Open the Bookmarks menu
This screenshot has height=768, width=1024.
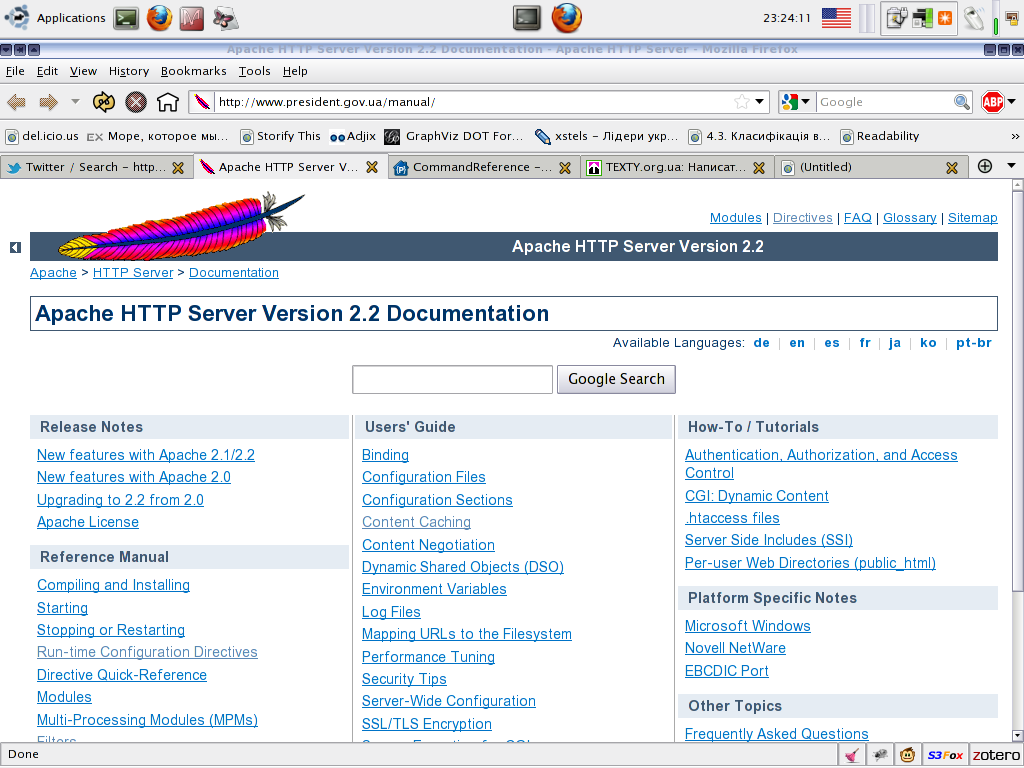click(x=193, y=71)
